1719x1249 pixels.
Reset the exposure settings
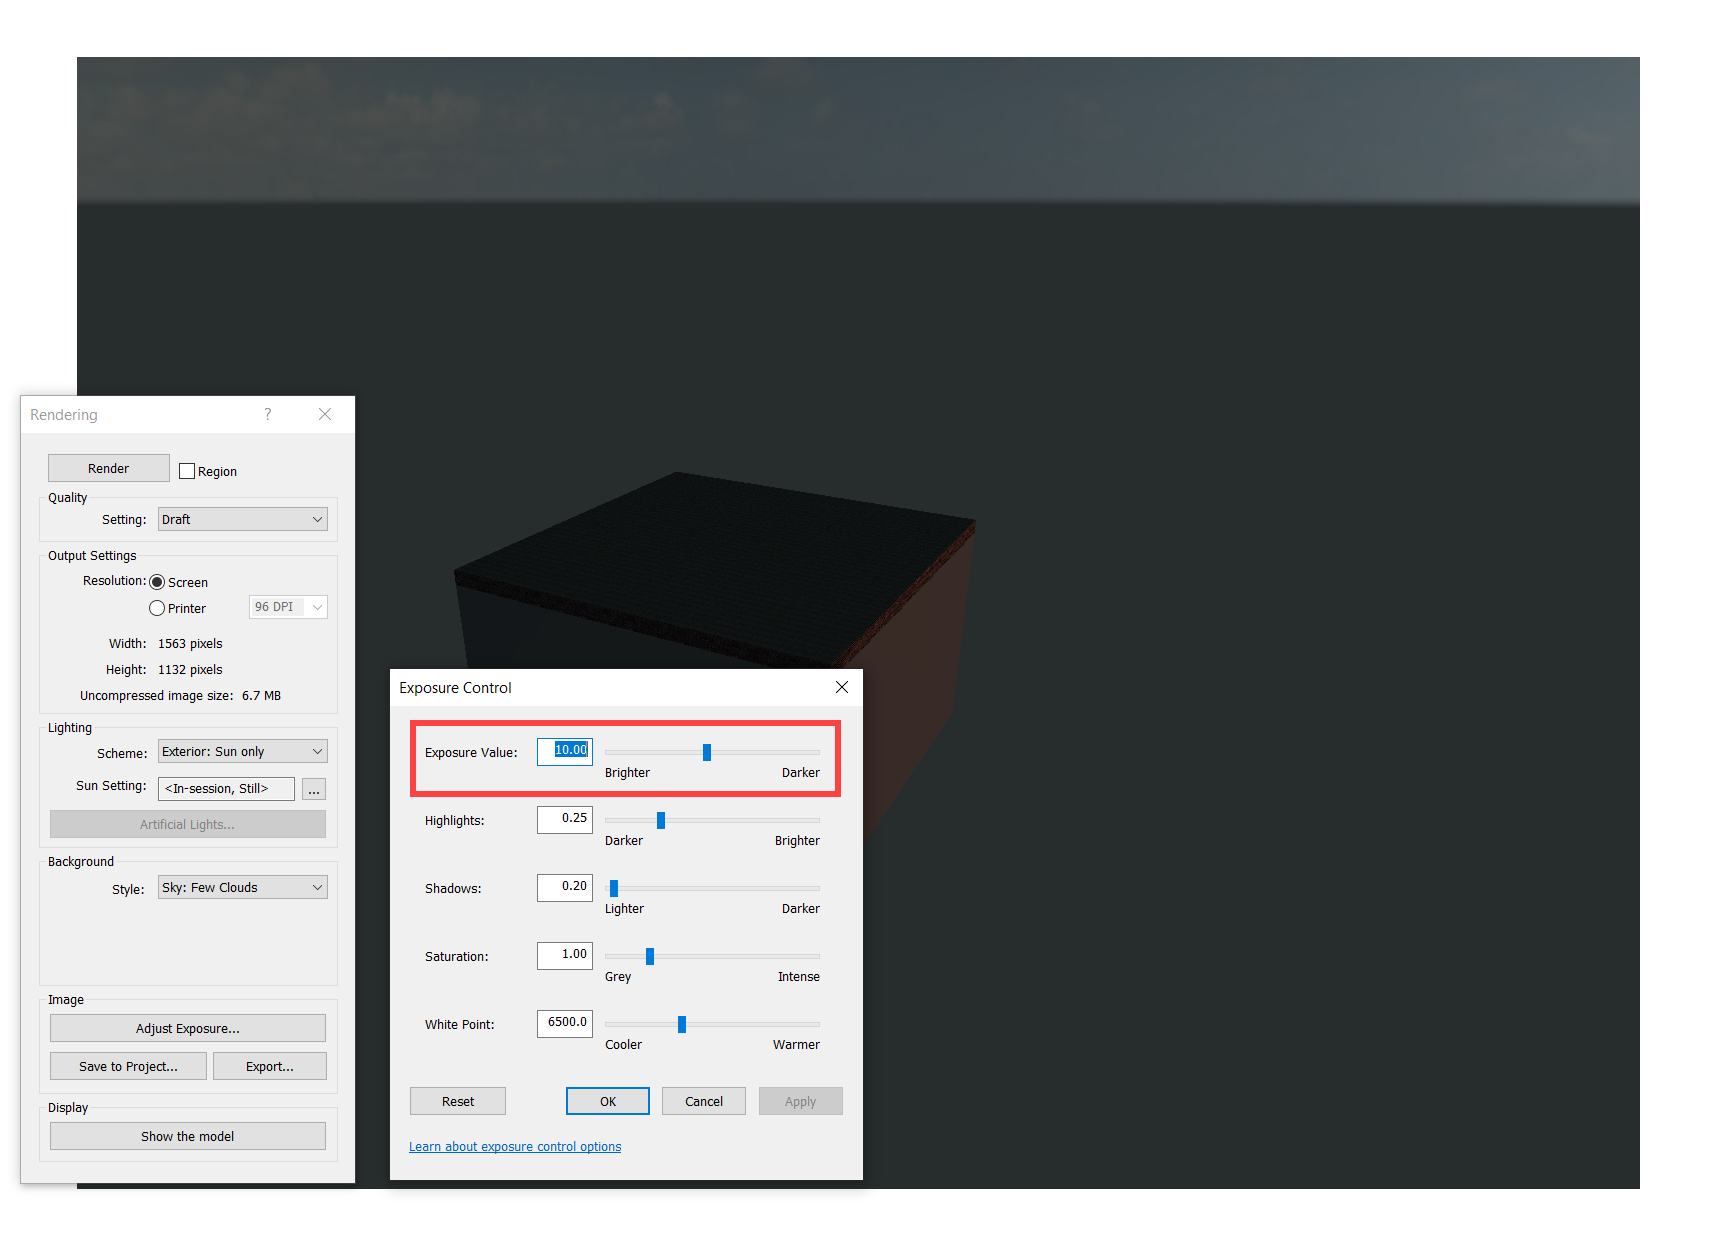point(457,1100)
